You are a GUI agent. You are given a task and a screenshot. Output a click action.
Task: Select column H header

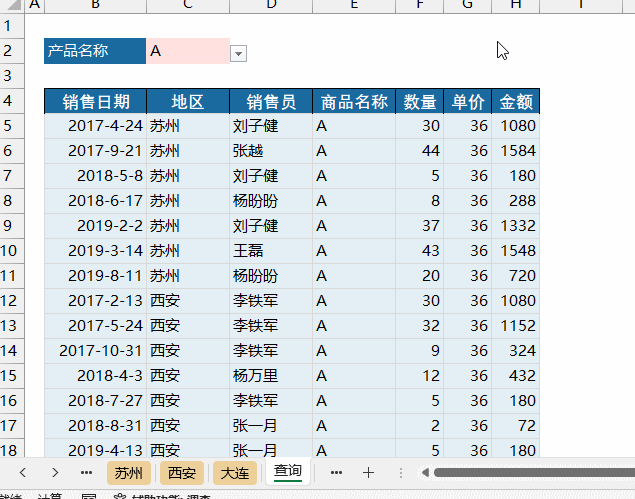516,5
